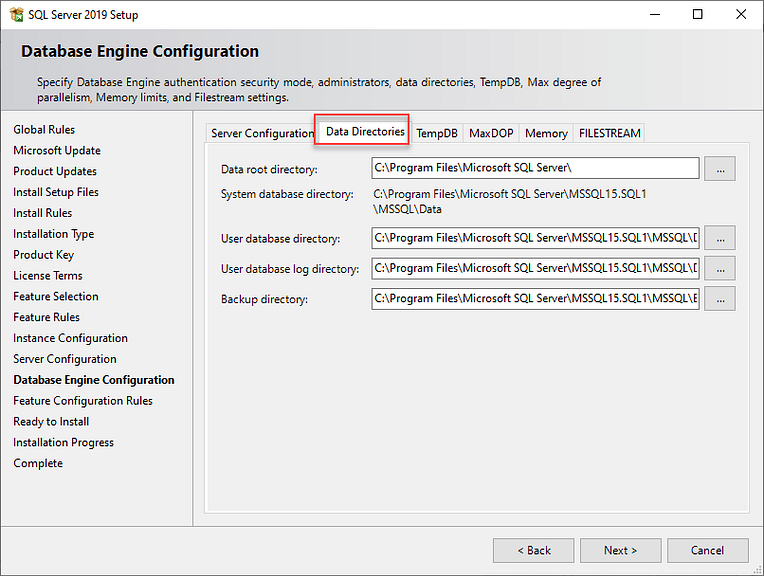
Task: Close the SQL Server Setup window
Action: [x=741, y=15]
